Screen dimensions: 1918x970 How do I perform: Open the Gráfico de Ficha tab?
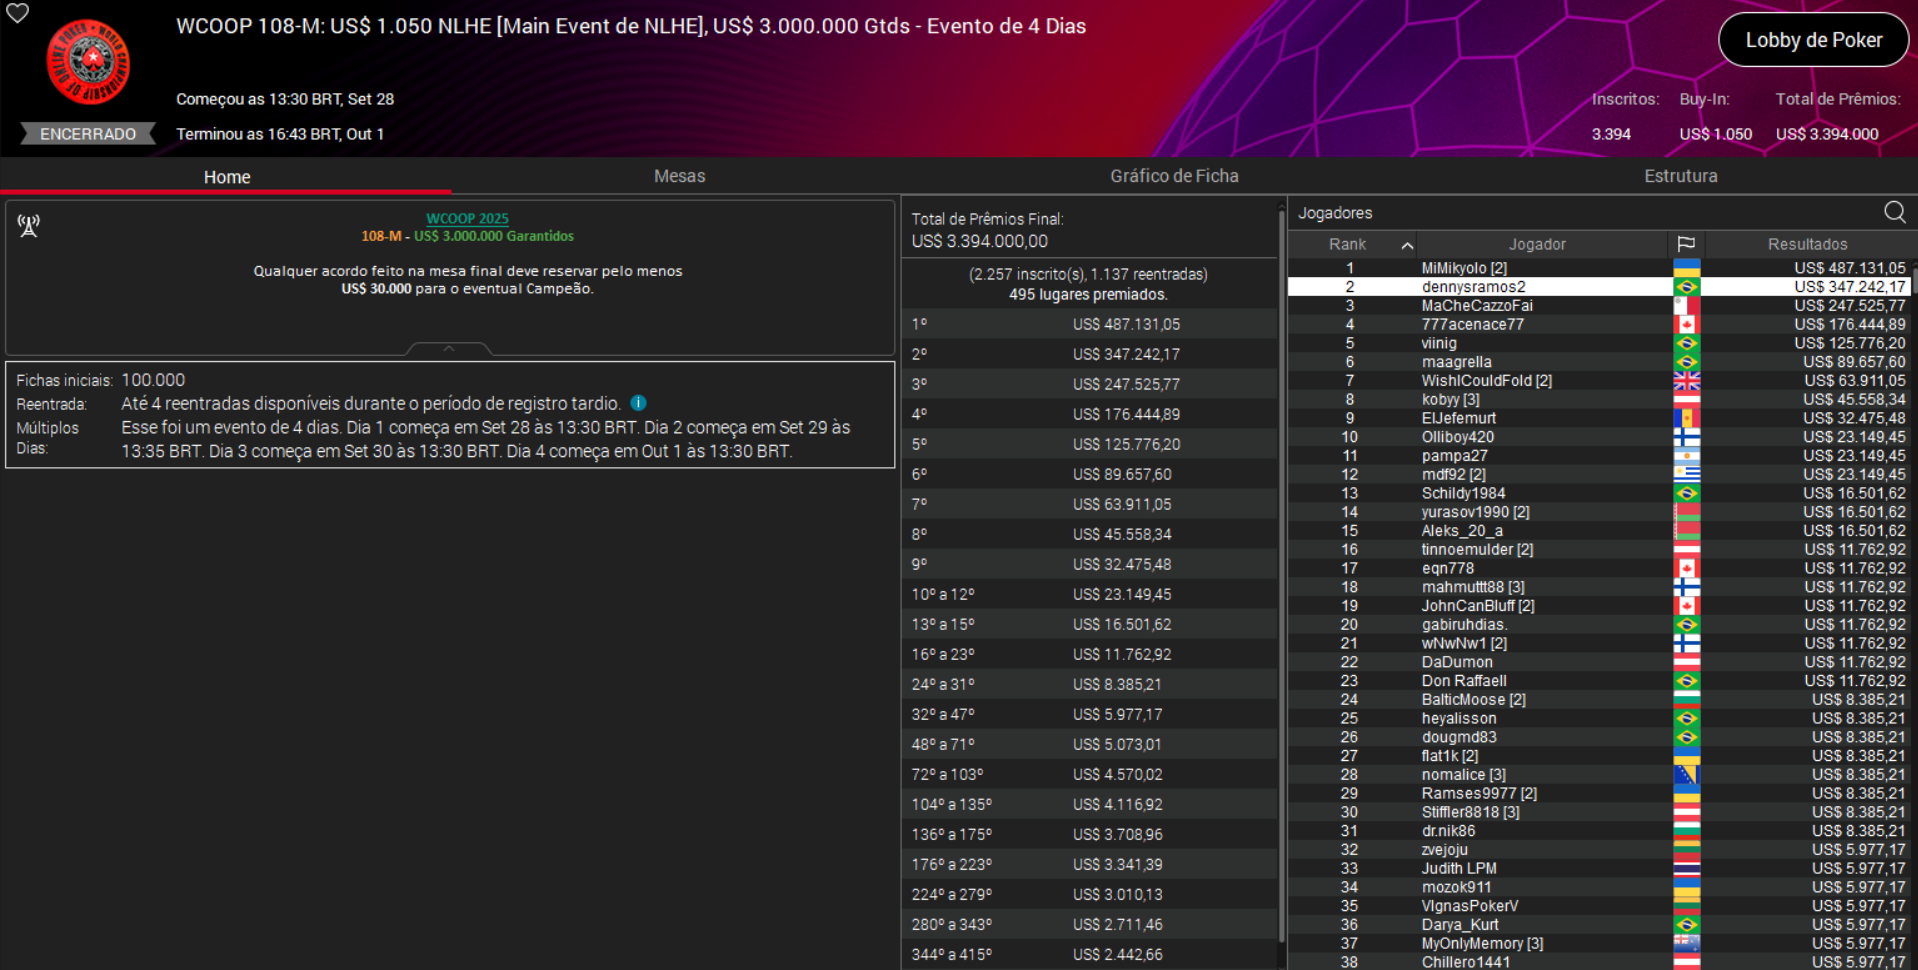(1173, 176)
